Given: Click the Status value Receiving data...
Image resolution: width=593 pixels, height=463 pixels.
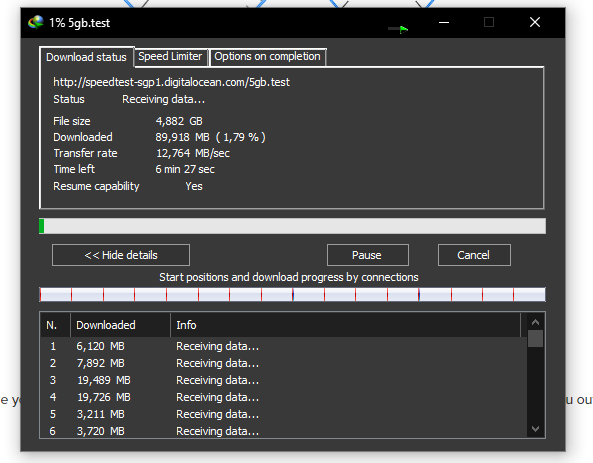Looking at the screenshot, I should click(163, 99).
